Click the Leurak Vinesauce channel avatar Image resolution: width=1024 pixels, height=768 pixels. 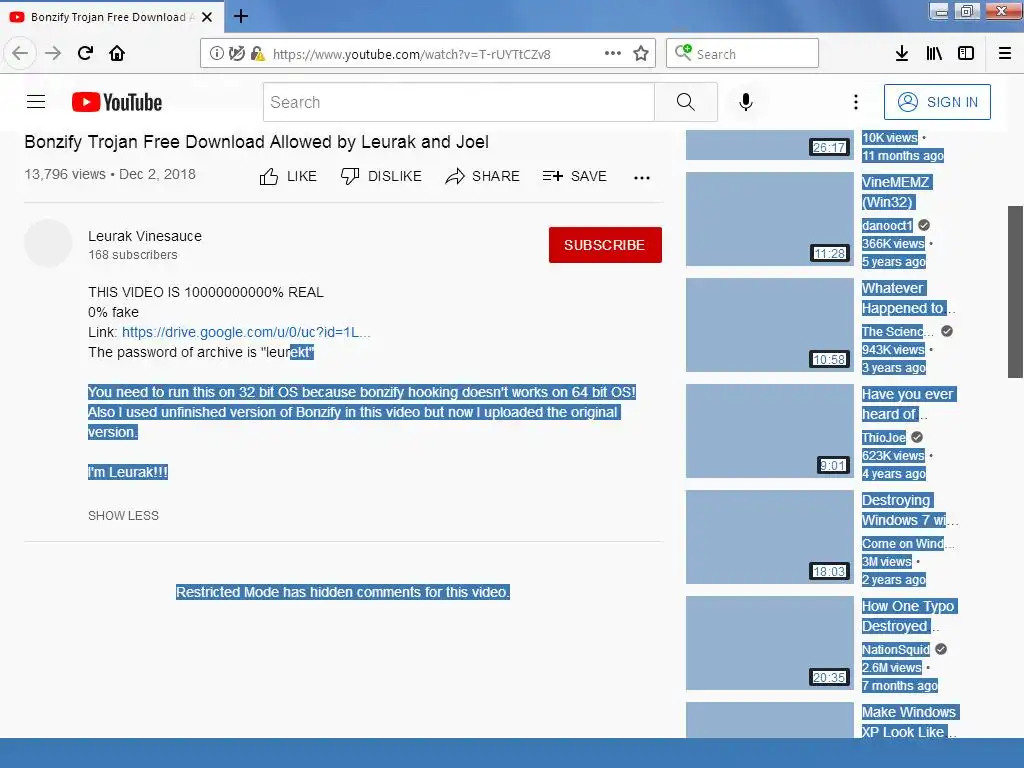[x=48, y=244]
